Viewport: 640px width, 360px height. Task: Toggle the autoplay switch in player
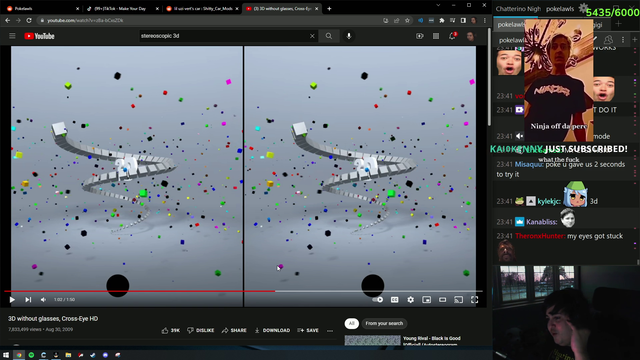378,300
